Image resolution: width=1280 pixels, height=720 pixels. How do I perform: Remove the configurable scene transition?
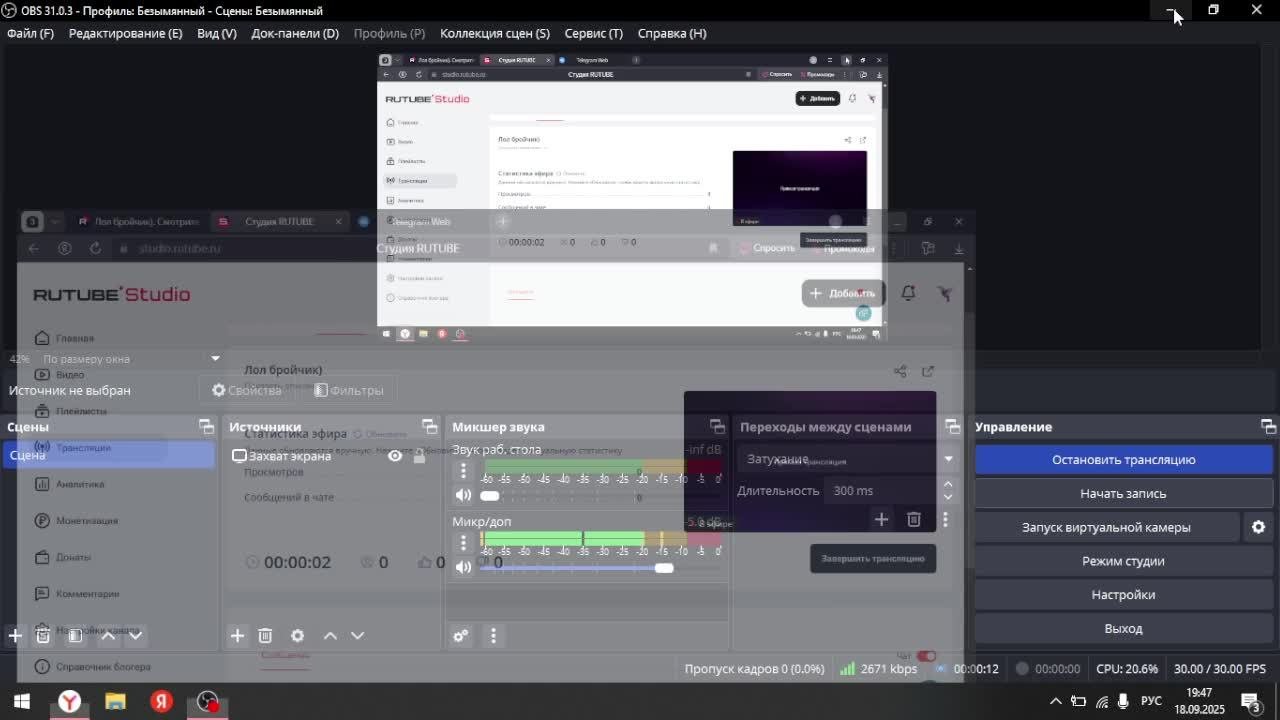pos(914,519)
